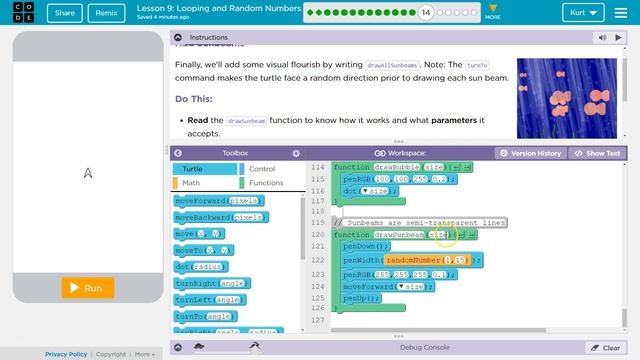Click the lesson title Looping and Random Numbers
Image resolution: width=640 pixels, height=360 pixels.
(x=219, y=8)
